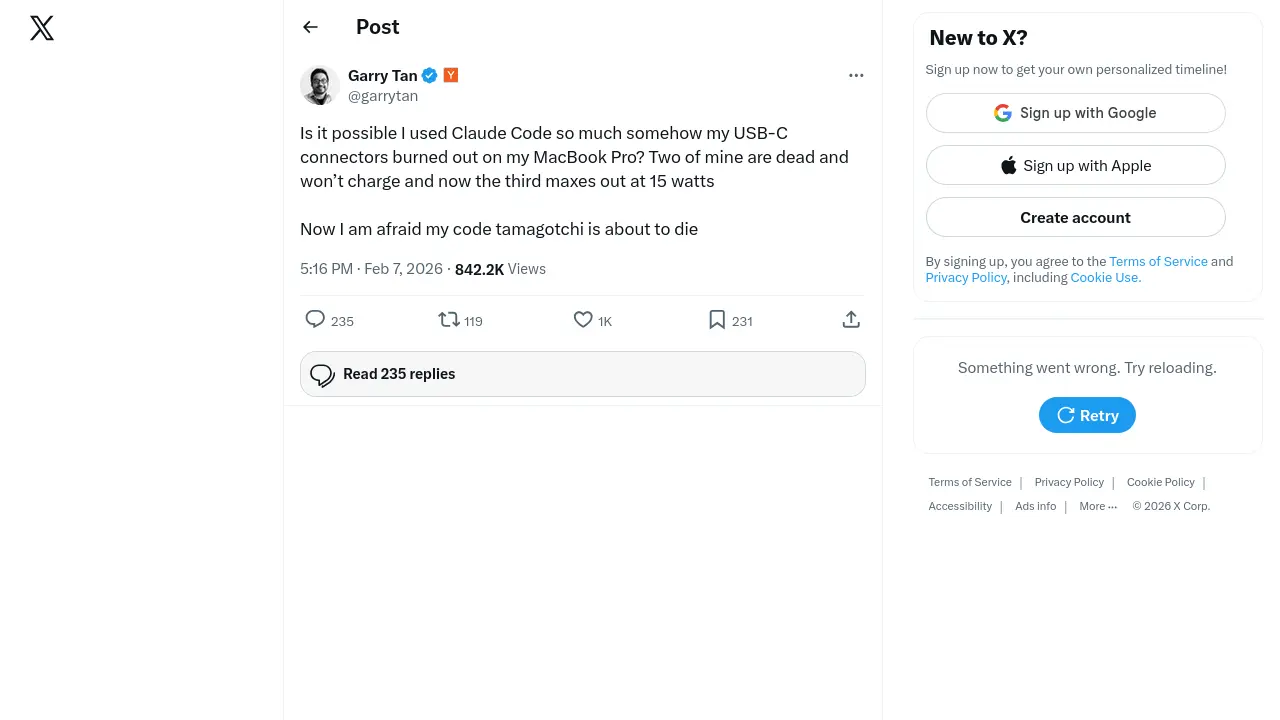
Task: Click the X logo icon
Action: coord(42,28)
